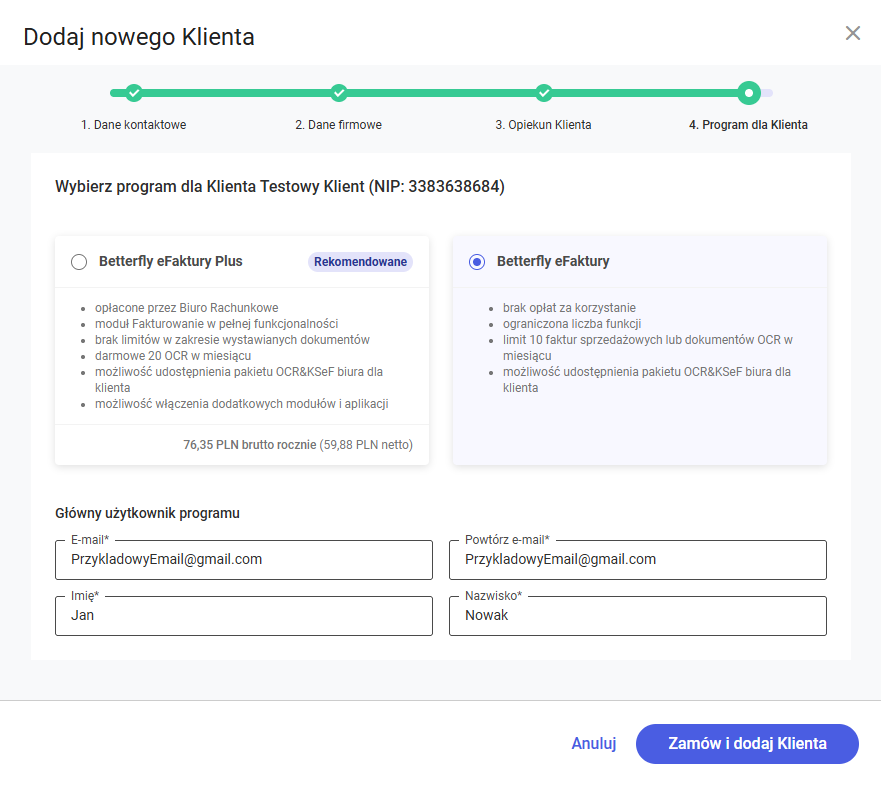Click the Program dla Klienta step label
This screenshot has width=881, height=786.
pos(748,125)
